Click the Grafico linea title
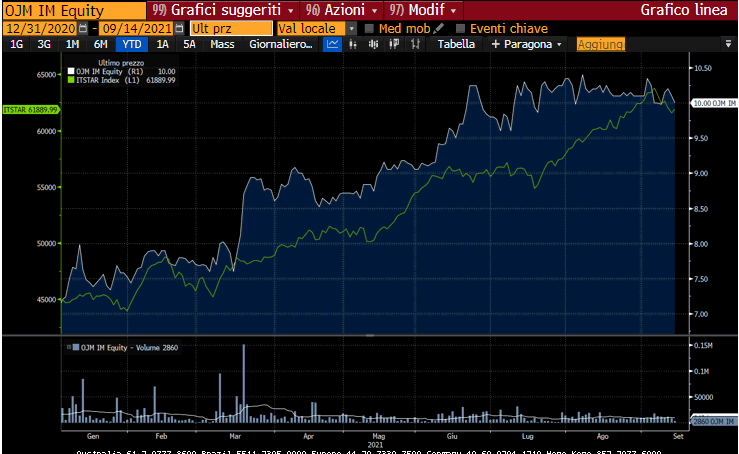 683,10
